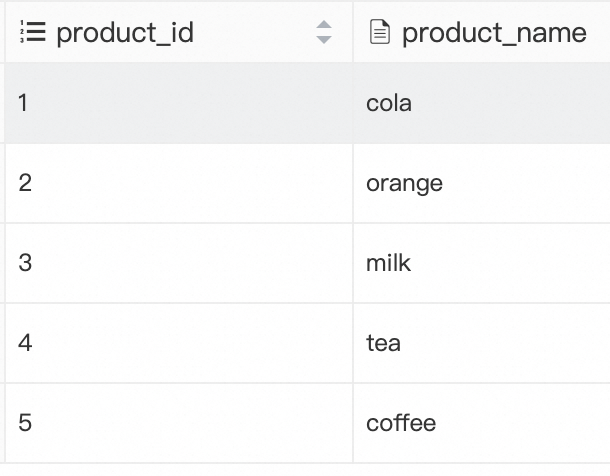This screenshot has height=476, width=610.
Task: Click empty space right of the word coffee
Action: point(520,423)
